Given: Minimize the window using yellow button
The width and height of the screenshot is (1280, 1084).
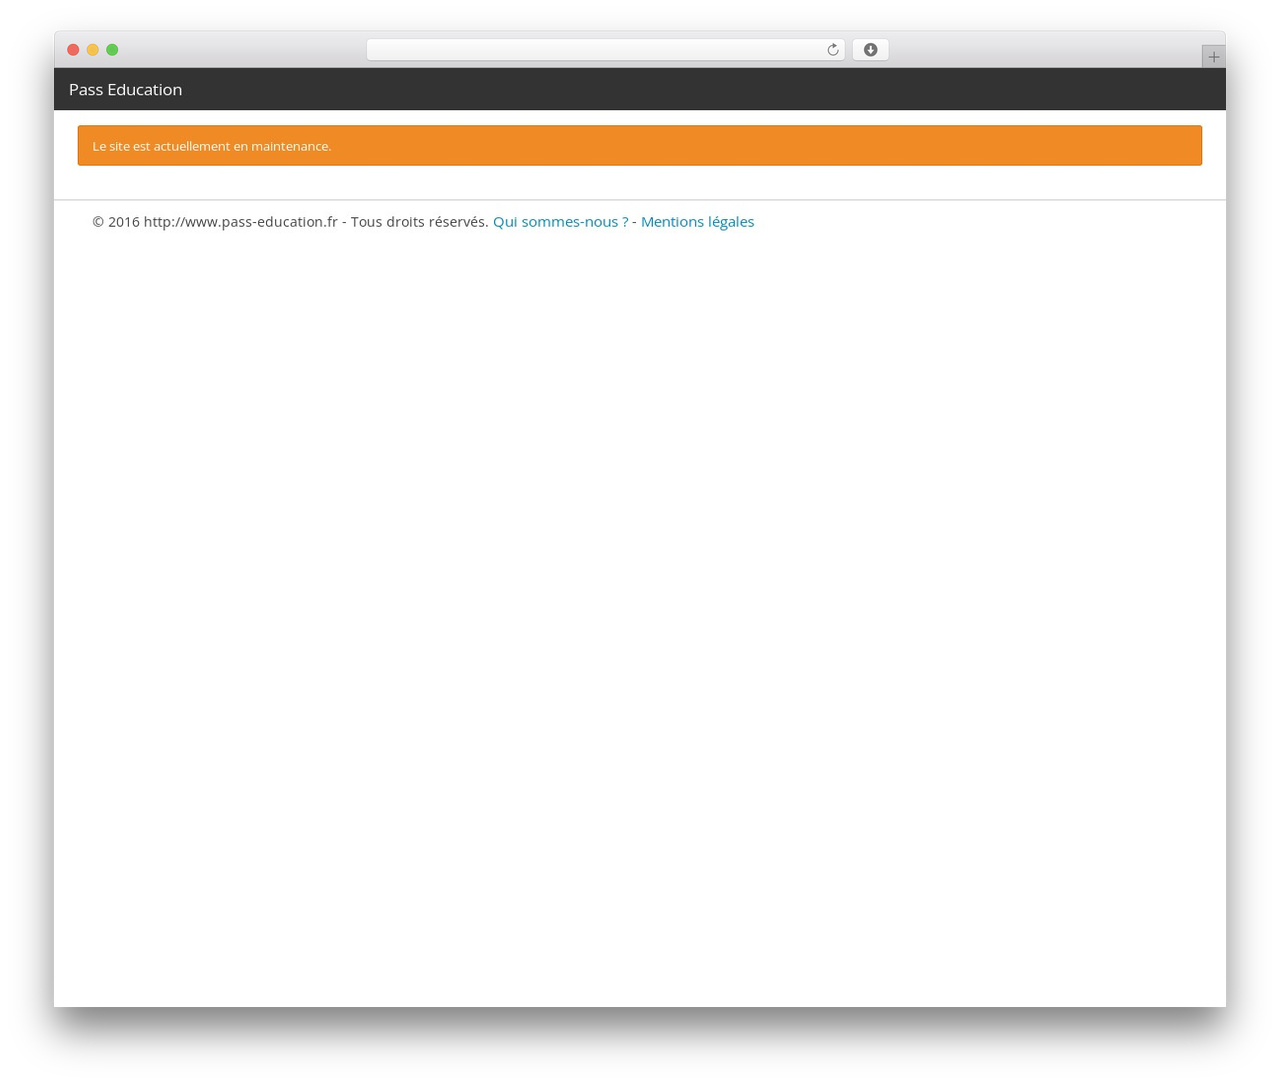Looking at the screenshot, I should 93,50.
